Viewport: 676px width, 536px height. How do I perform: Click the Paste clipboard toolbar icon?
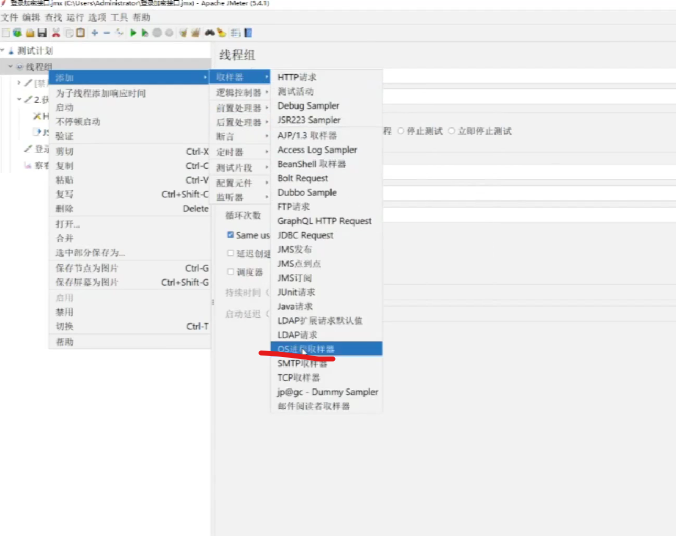tap(81, 33)
